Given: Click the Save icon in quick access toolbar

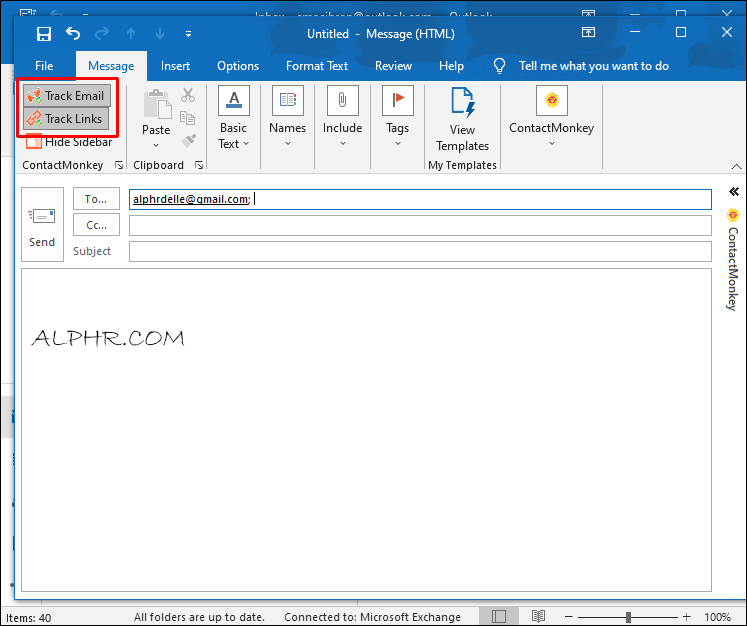Looking at the screenshot, I should 44,34.
